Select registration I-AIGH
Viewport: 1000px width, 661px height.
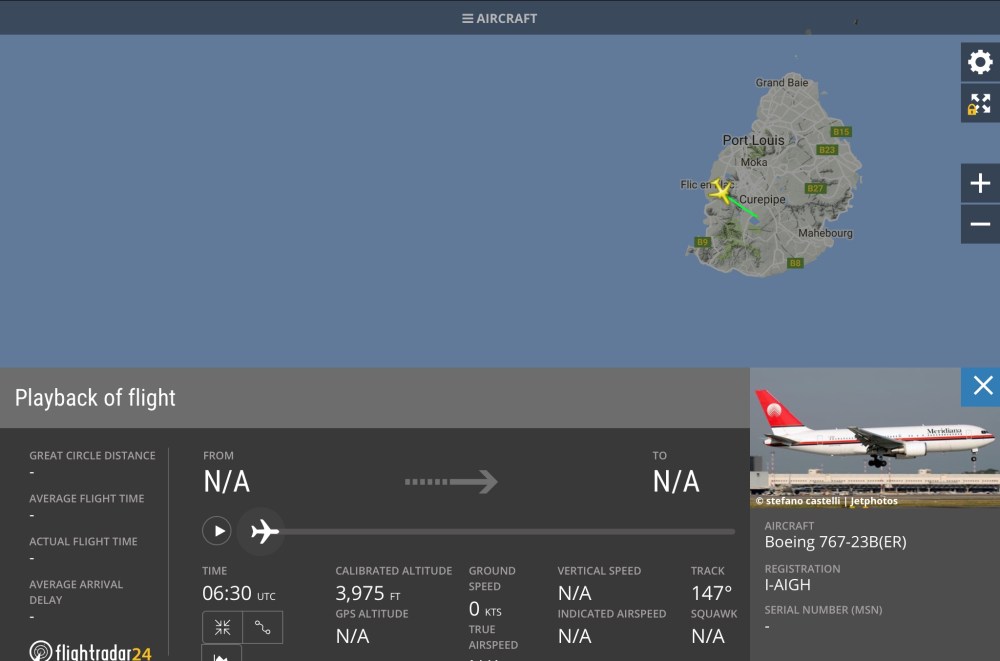pos(788,585)
